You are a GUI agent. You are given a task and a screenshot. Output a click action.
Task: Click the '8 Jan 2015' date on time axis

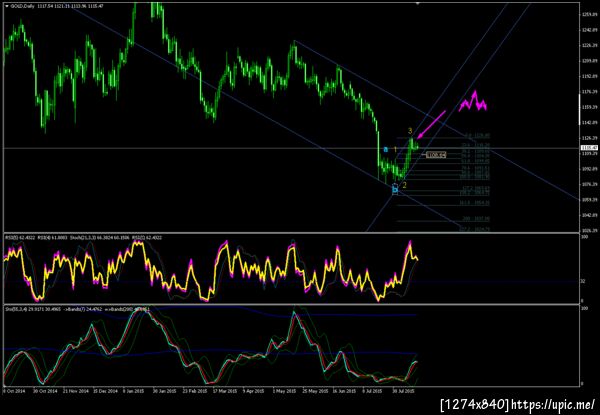pyautogui.click(x=133, y=391)
